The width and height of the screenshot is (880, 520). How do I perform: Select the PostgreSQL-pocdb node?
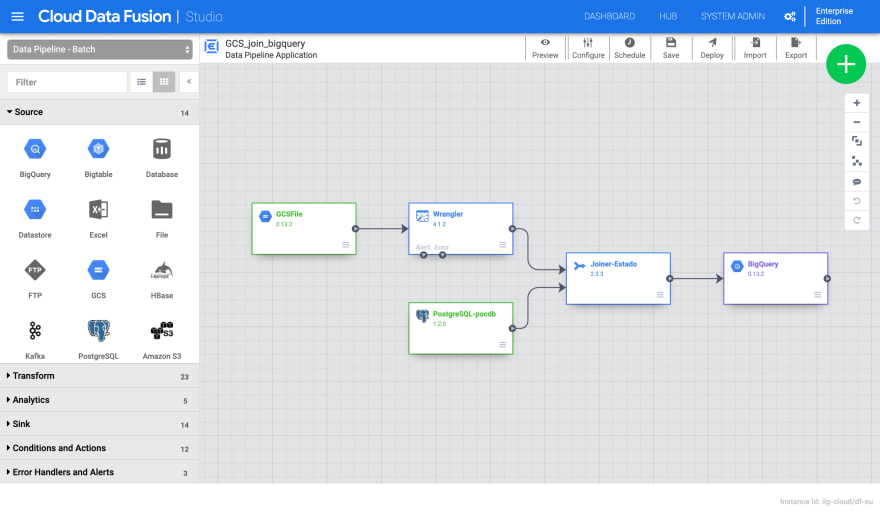(461, 329)
